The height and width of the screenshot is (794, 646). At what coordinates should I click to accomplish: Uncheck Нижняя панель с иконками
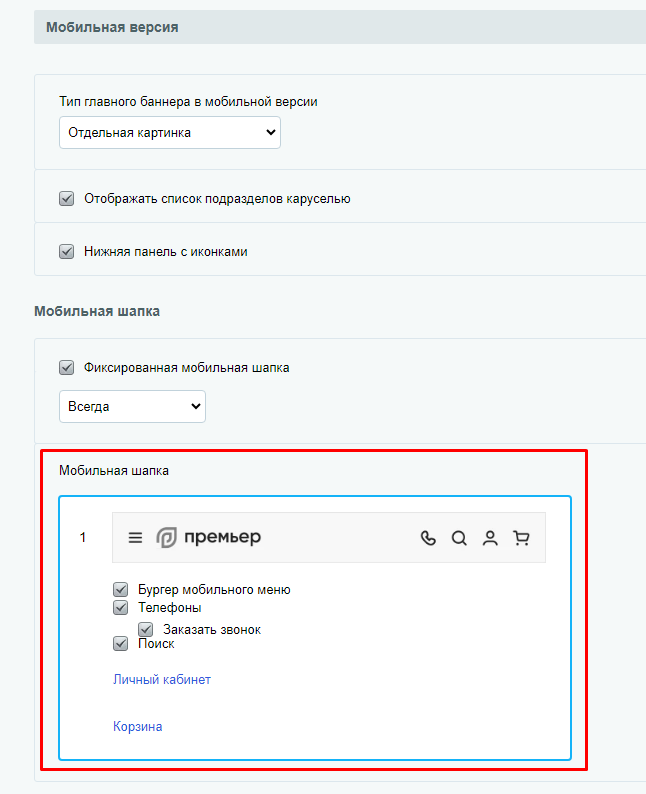[66, 252]
